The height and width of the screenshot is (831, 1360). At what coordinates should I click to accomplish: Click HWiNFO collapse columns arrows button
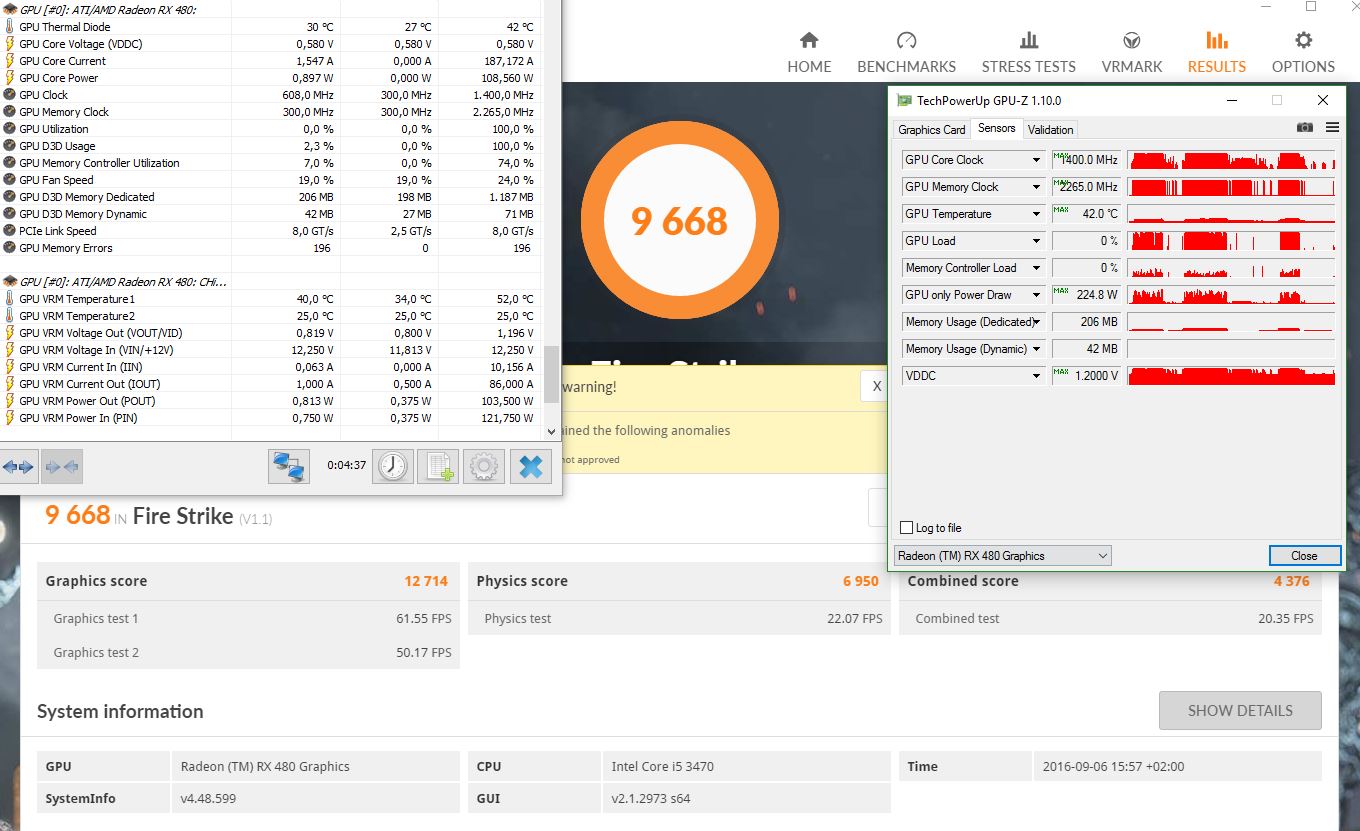tap(62, 466)
